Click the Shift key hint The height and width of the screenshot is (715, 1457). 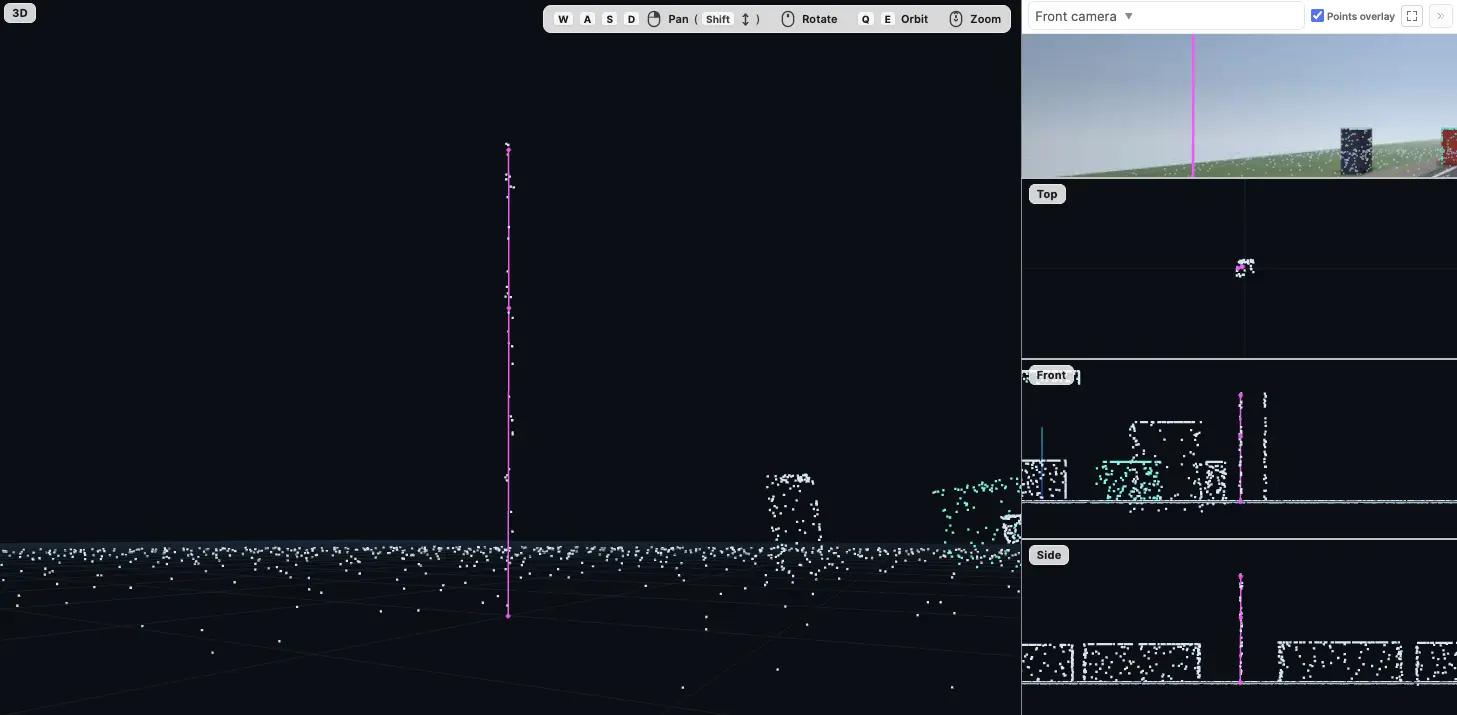click(x=718, y=19)
